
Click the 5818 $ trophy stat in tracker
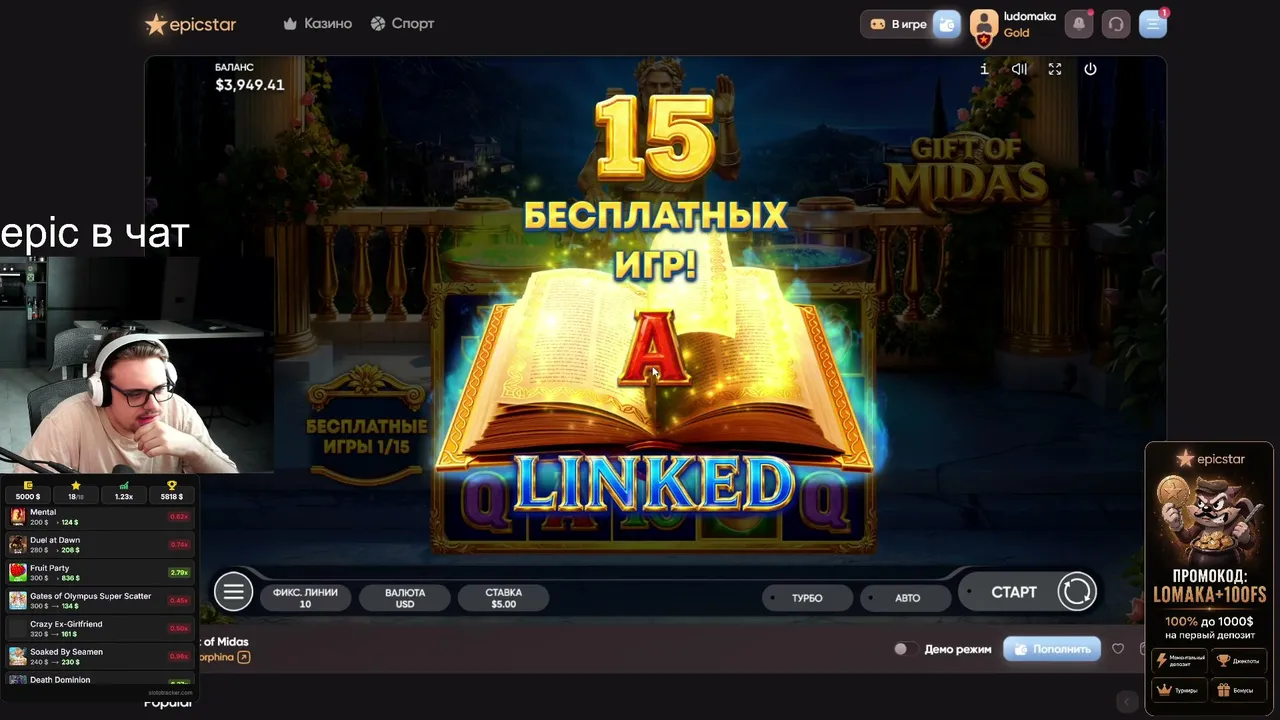(172, 491)
